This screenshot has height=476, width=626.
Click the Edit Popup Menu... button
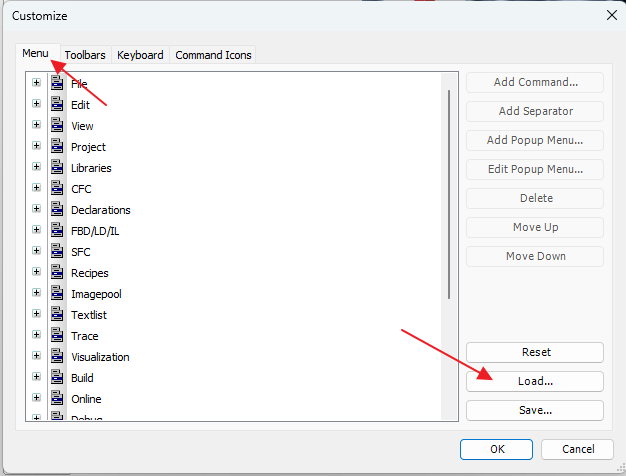[x=535, y=169]
